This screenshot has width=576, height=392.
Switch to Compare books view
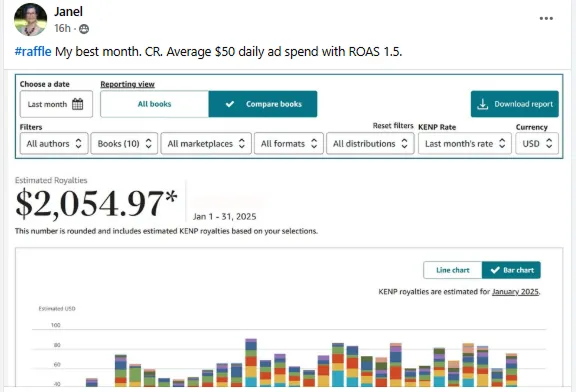point(263,104)
